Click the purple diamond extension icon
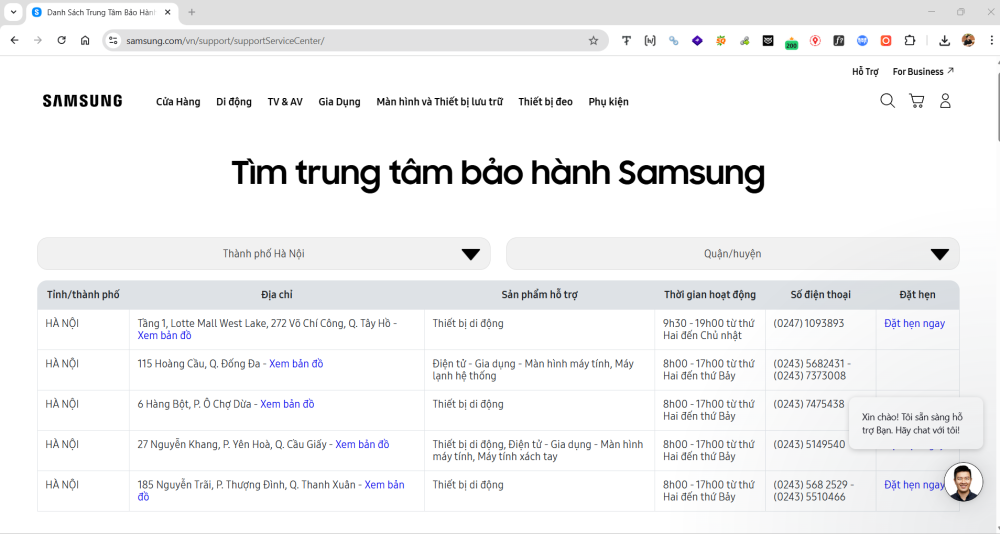Image resolution: width=1000 pixels, height=534 pixels. tap(697, 40)
